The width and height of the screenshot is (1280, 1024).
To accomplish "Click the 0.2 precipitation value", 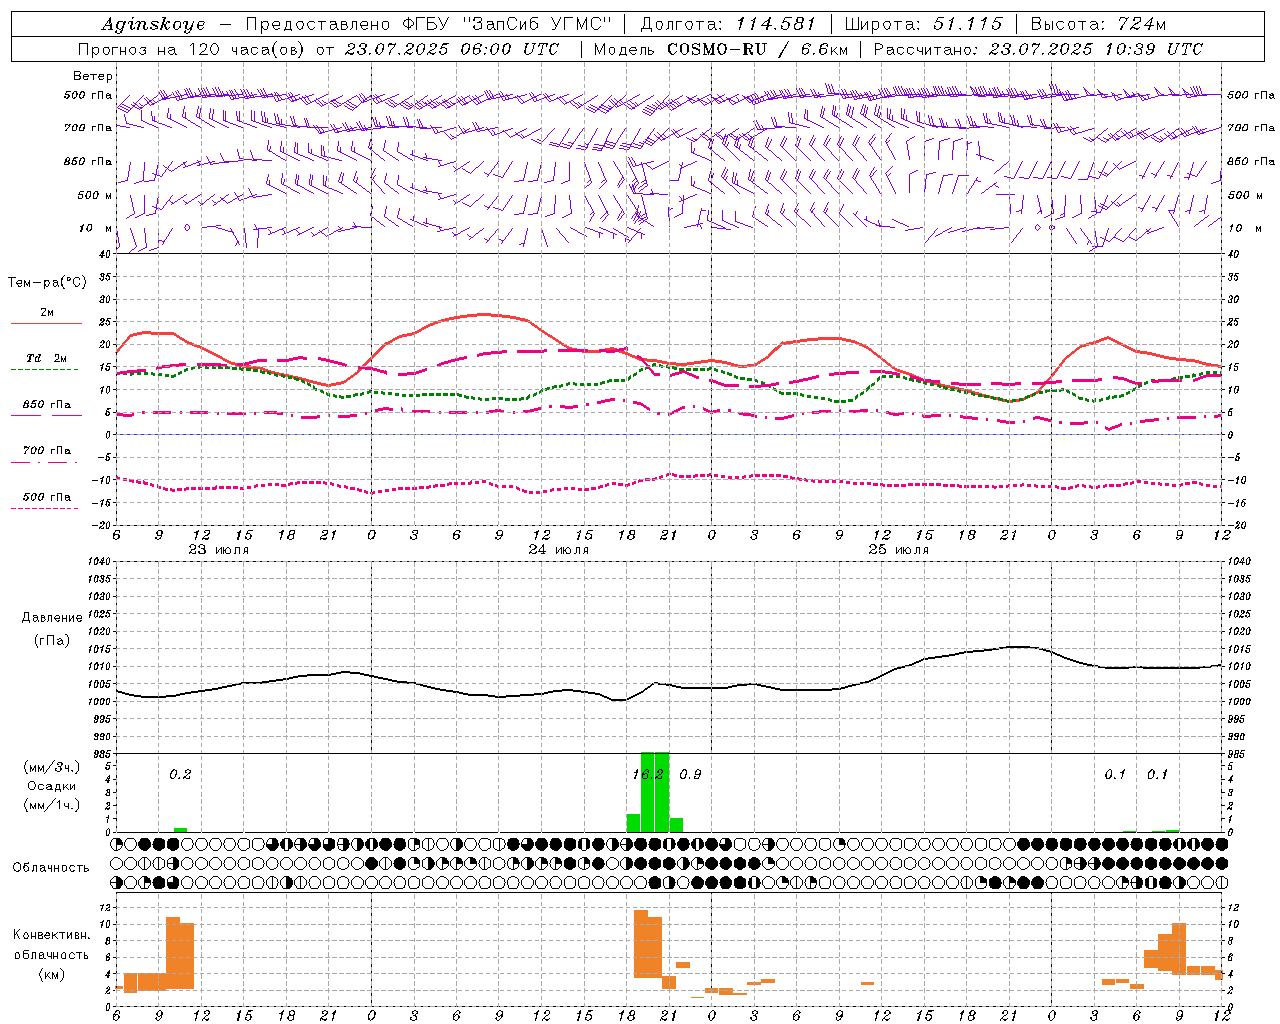I will [180, 774].
